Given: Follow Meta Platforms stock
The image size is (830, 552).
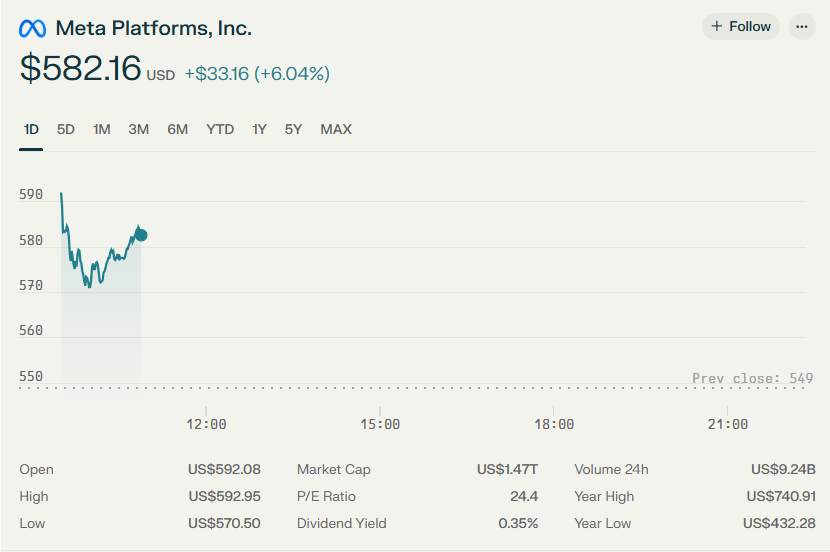Looking at the screenshot, I should point(741,26).
